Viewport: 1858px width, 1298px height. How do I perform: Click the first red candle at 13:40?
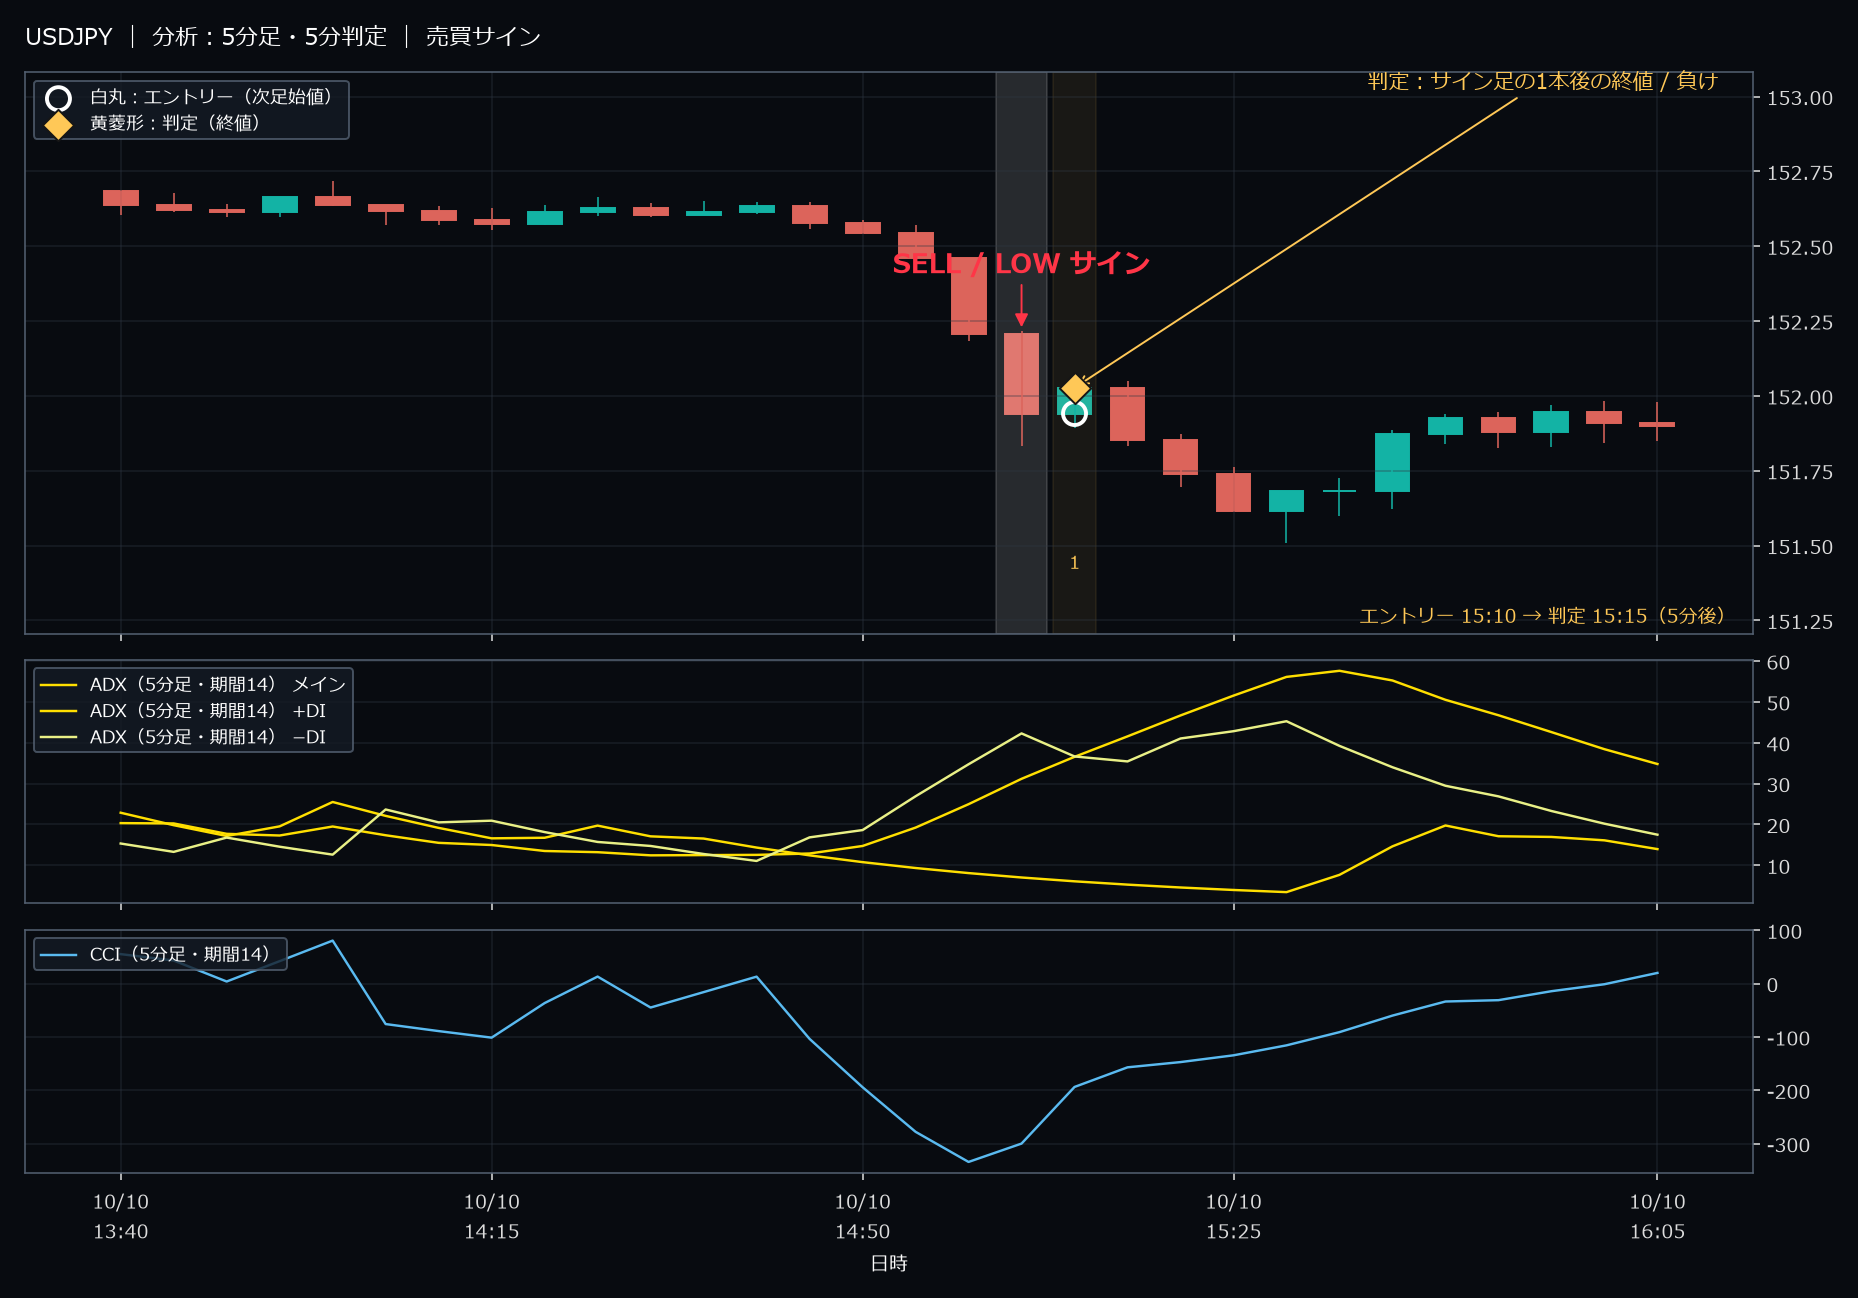click(121, 198)
